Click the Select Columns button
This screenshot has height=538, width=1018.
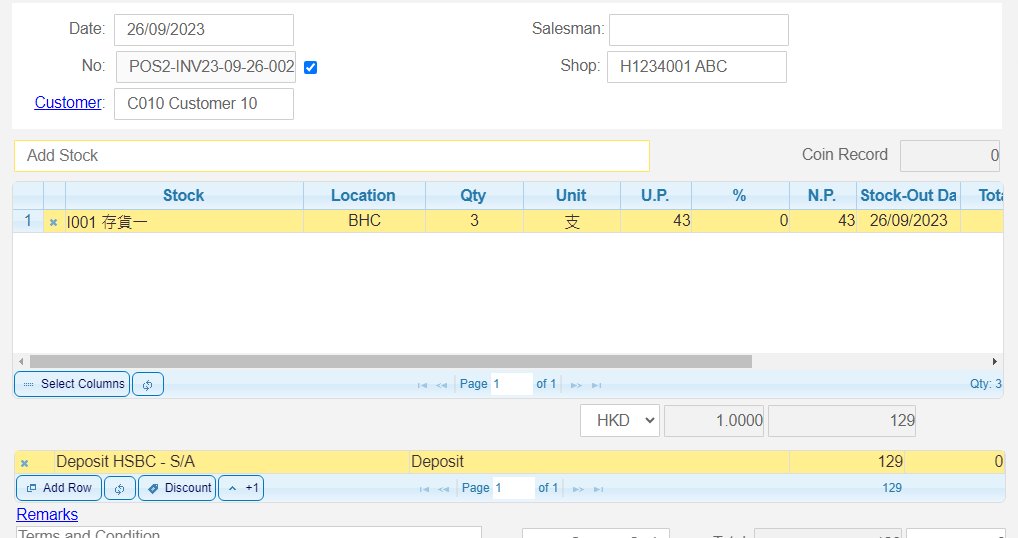72,384
